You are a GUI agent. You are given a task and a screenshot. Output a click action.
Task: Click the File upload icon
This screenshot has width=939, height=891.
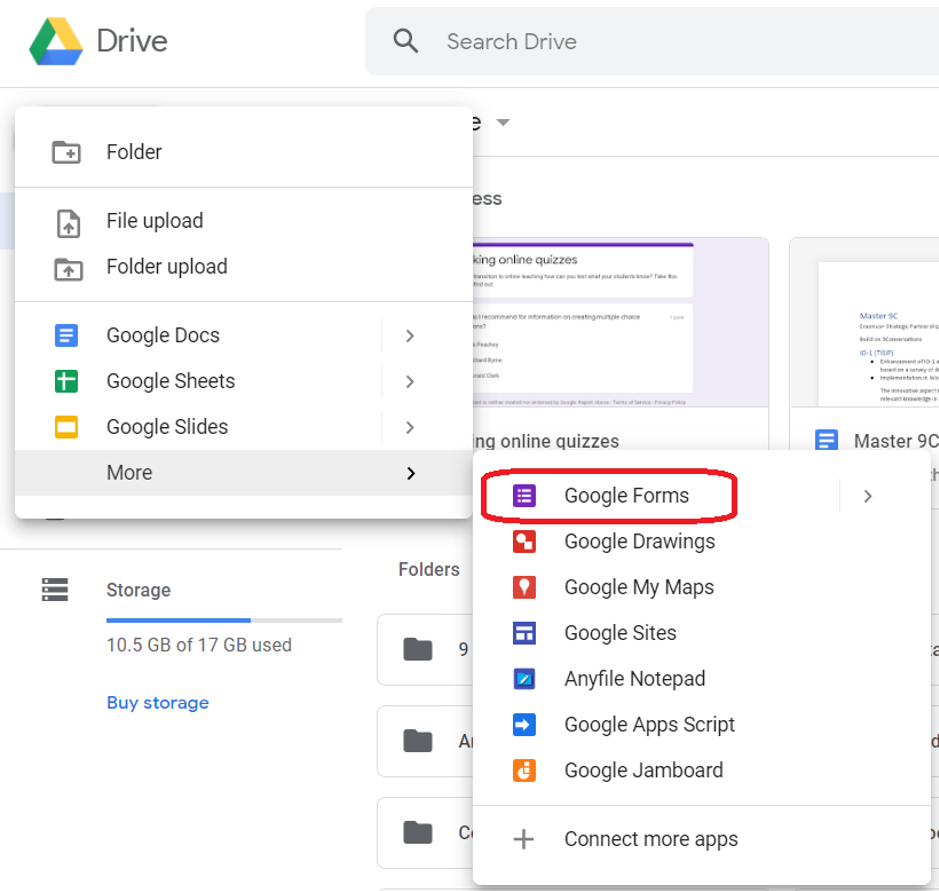[x=68, y=223]
